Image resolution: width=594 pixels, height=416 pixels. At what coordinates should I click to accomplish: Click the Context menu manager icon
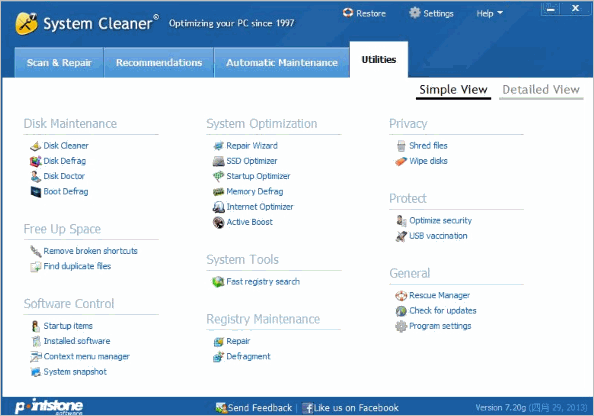(36, 357)
